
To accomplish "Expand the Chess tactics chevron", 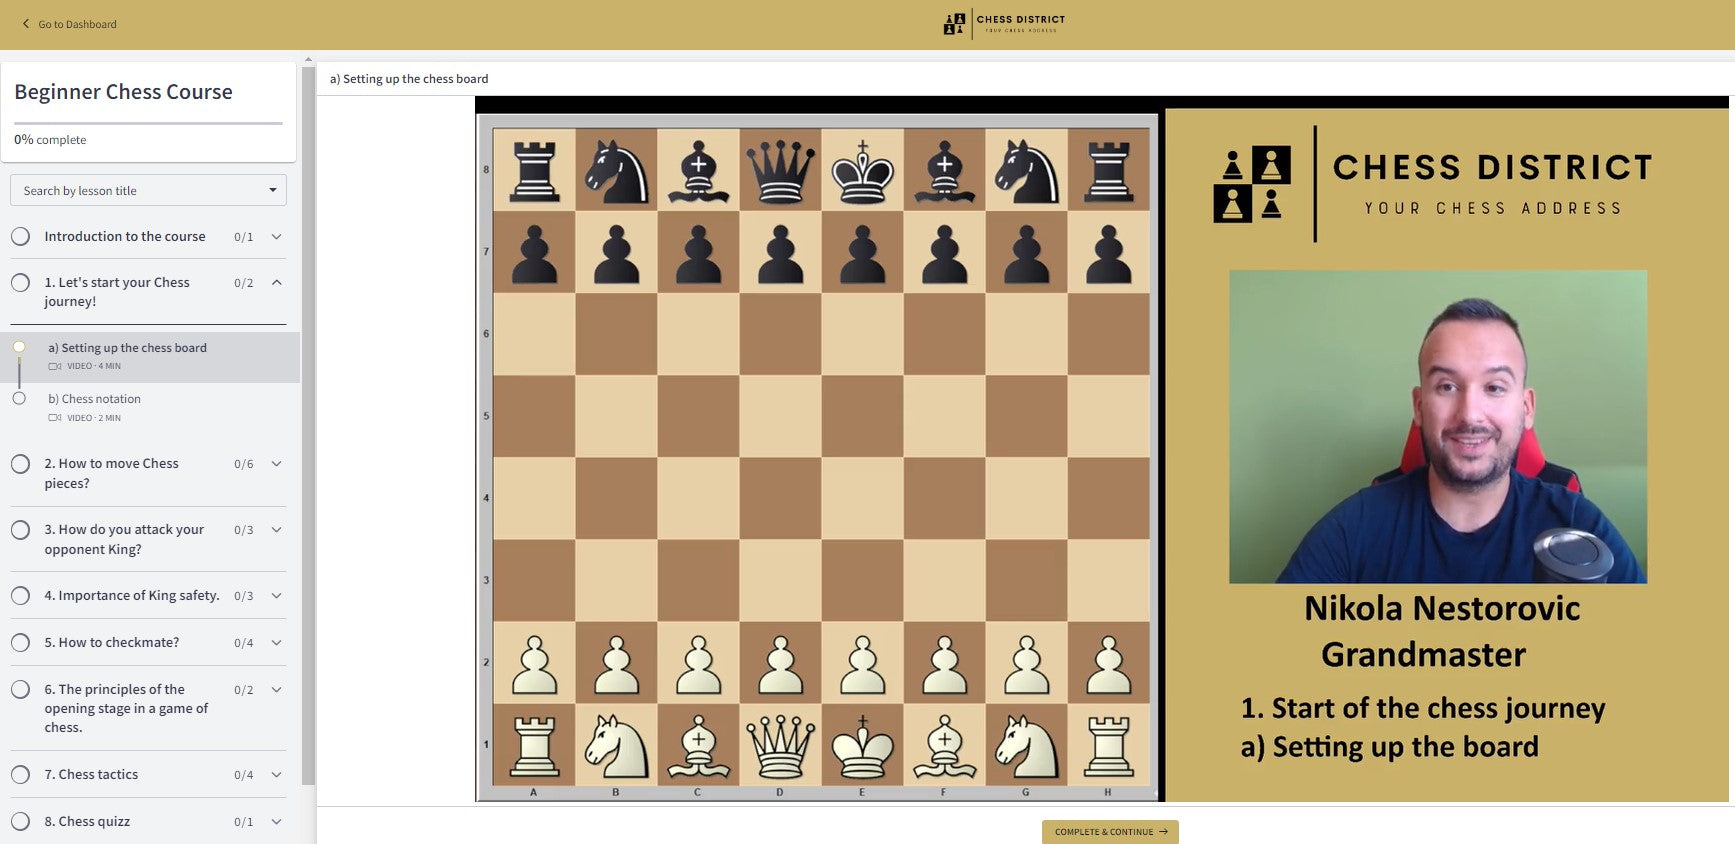I will pos(277,775).
